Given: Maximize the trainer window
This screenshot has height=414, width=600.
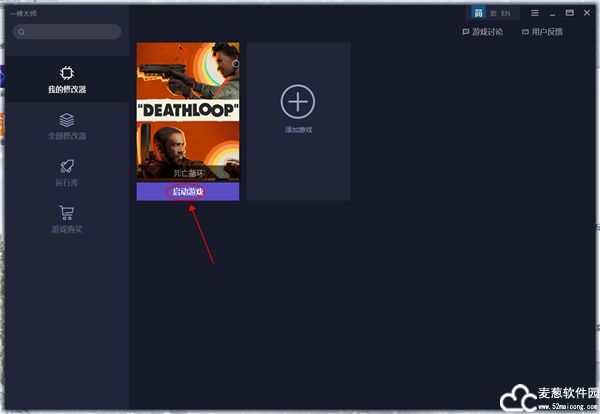Looking at the screenshot, I should (569, 13).
